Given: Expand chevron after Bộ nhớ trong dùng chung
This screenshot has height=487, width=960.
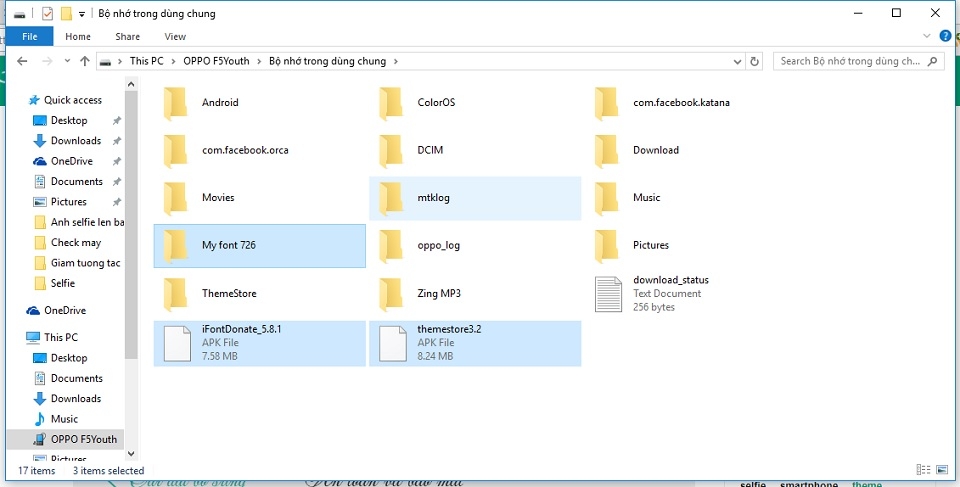Looking at the screenshot, I should tap(396, 61).
